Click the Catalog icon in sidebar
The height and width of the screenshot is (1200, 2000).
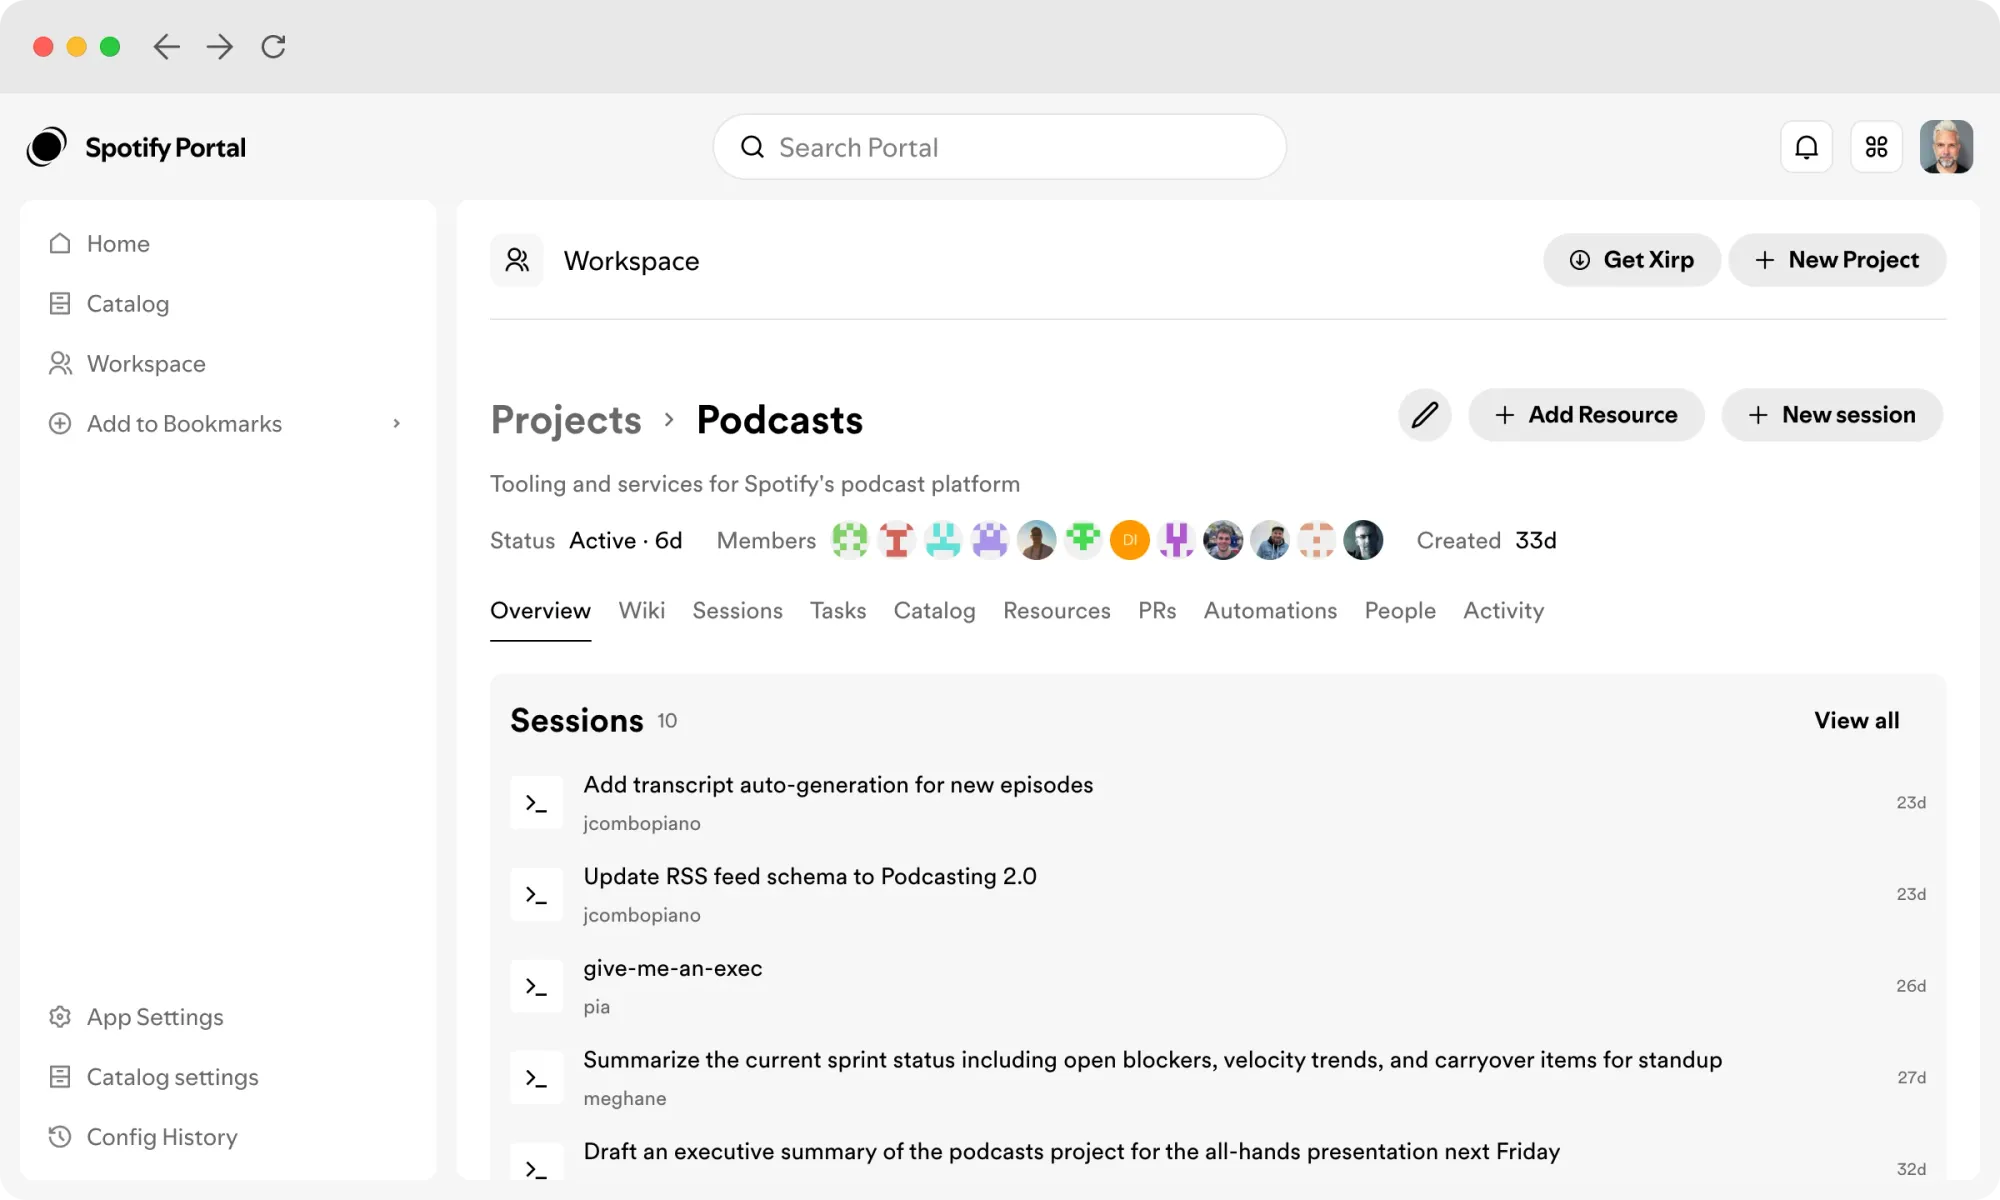pyautogui.click(x=60, y=303)
